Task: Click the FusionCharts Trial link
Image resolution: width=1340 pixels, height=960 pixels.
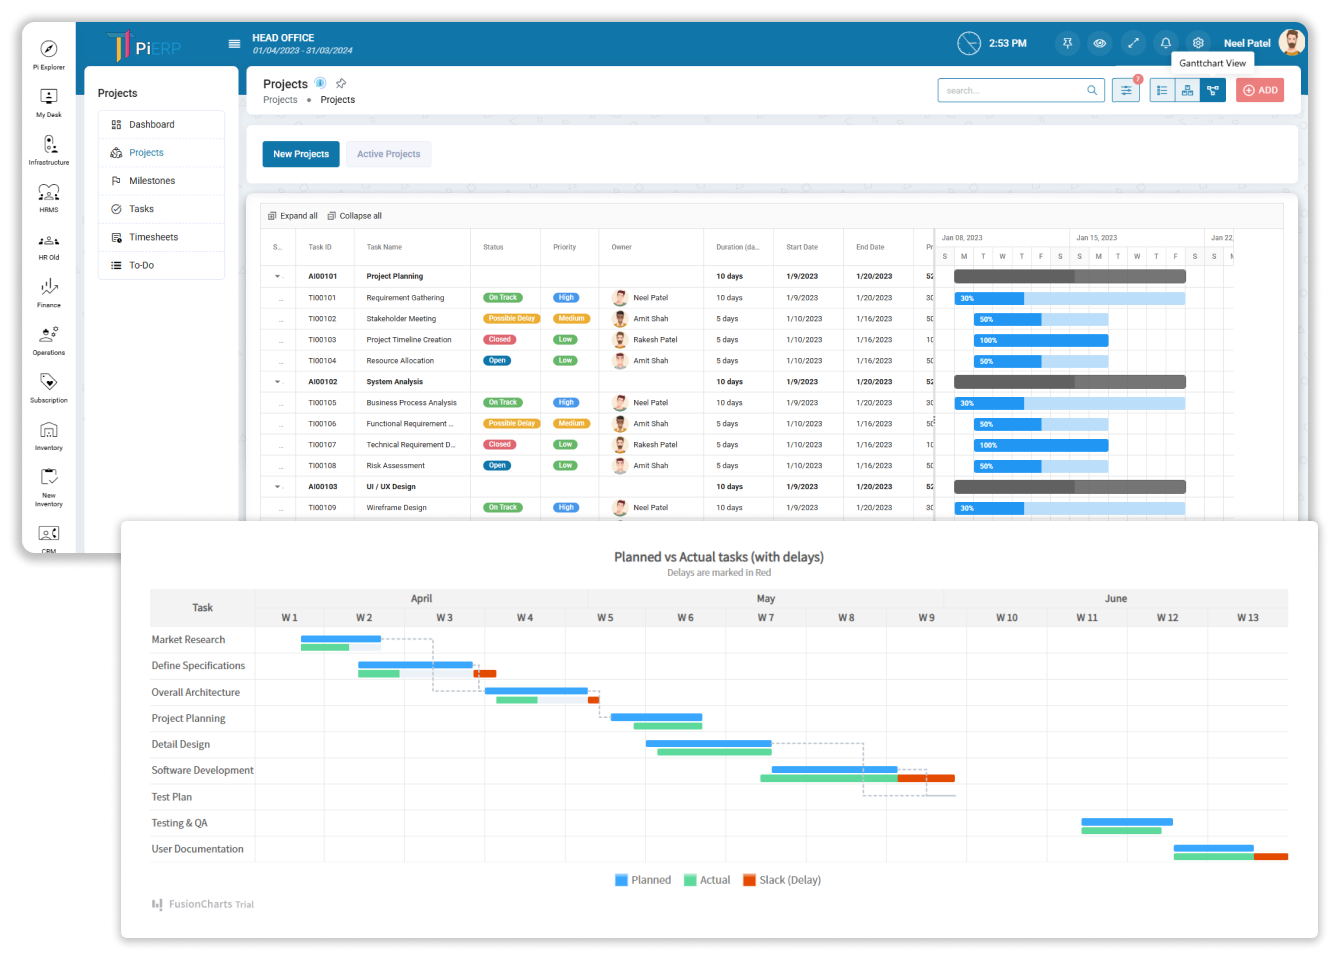Action: click(203, 904)
